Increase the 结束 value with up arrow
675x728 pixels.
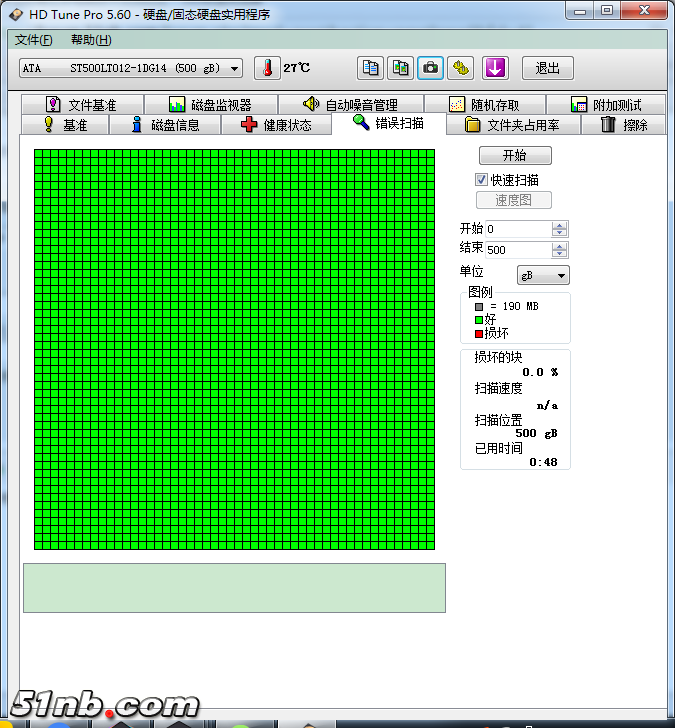559,246
